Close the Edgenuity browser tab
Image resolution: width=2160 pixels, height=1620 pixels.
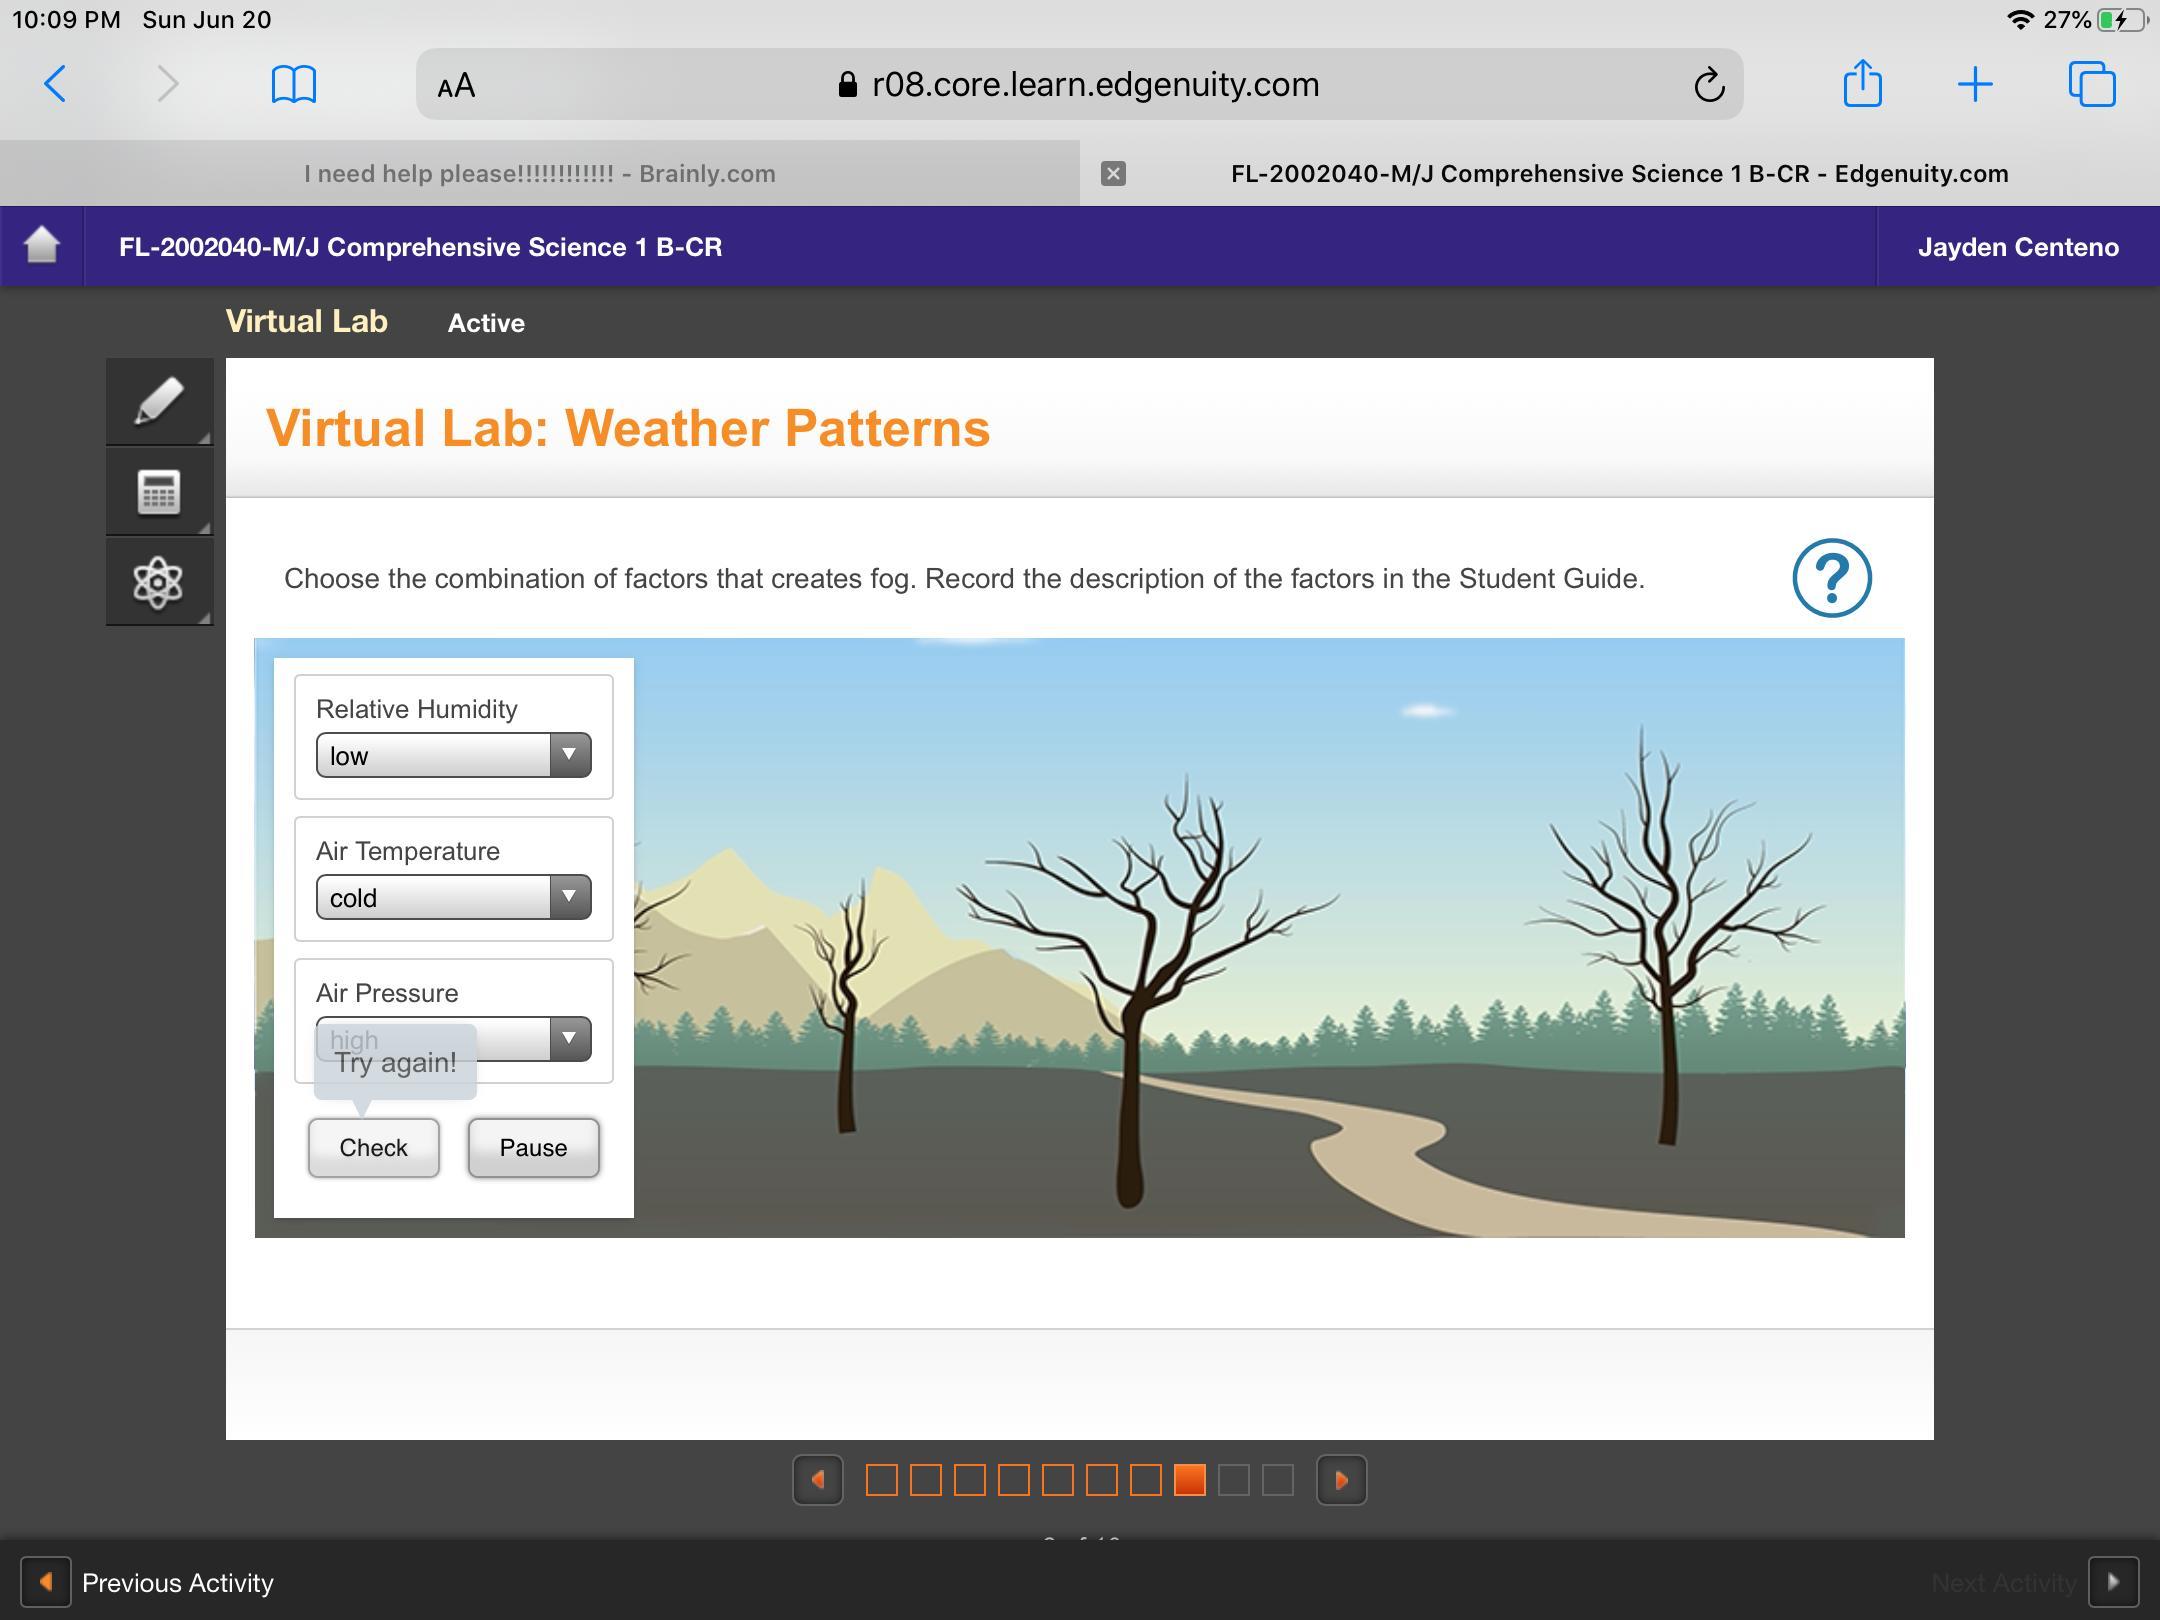[x=1113, y=174]
